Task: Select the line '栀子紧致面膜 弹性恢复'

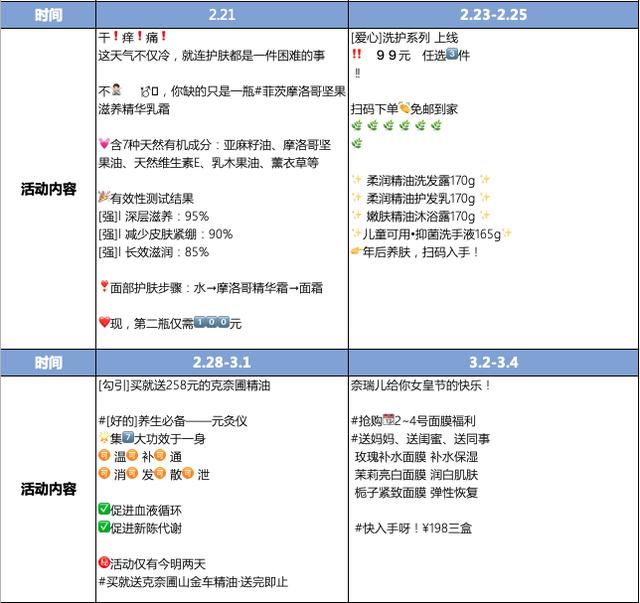Action: [416, 493]
